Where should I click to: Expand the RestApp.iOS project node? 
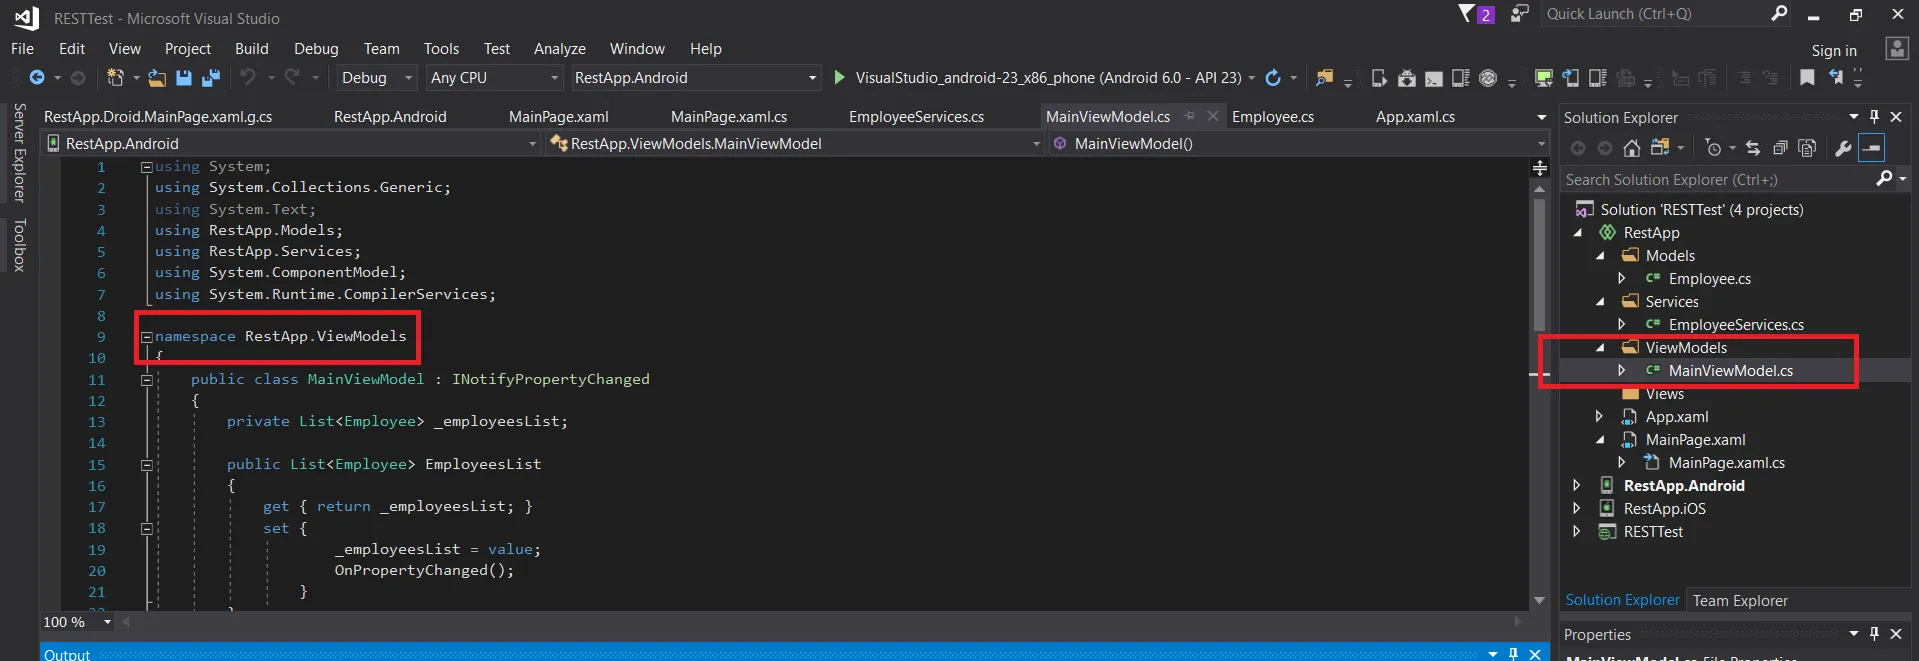point(1577,508)
